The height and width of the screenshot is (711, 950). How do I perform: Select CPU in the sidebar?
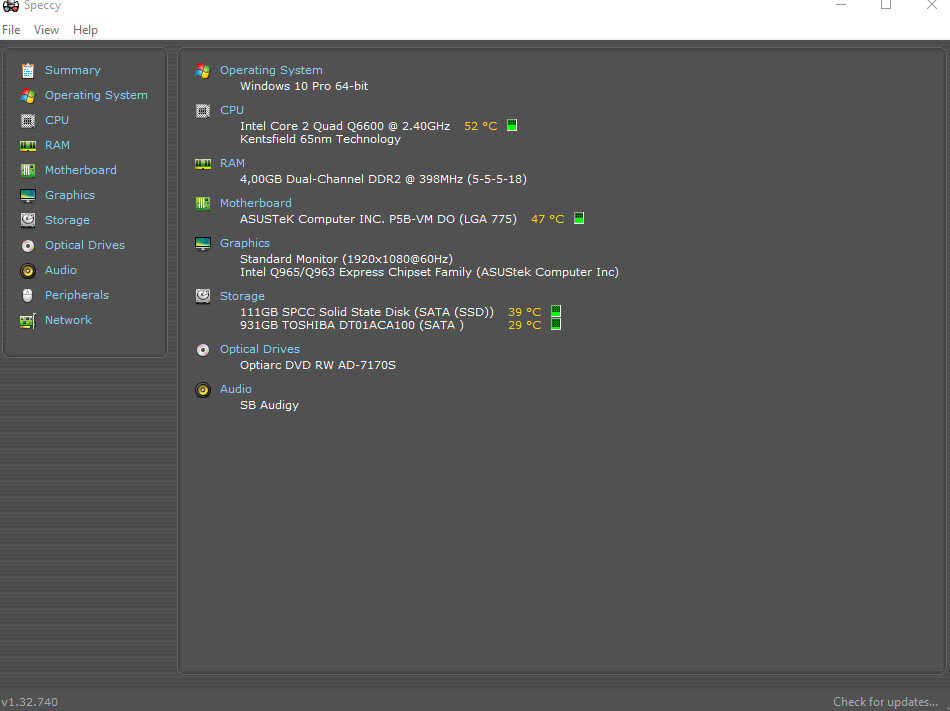(x=57, y=120)
